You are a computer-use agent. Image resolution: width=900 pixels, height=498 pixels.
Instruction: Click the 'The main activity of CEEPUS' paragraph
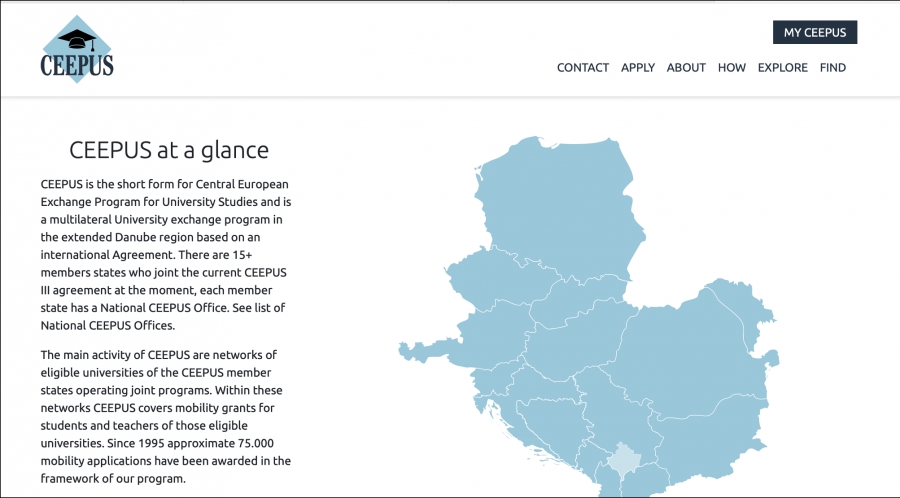(166, 417)
